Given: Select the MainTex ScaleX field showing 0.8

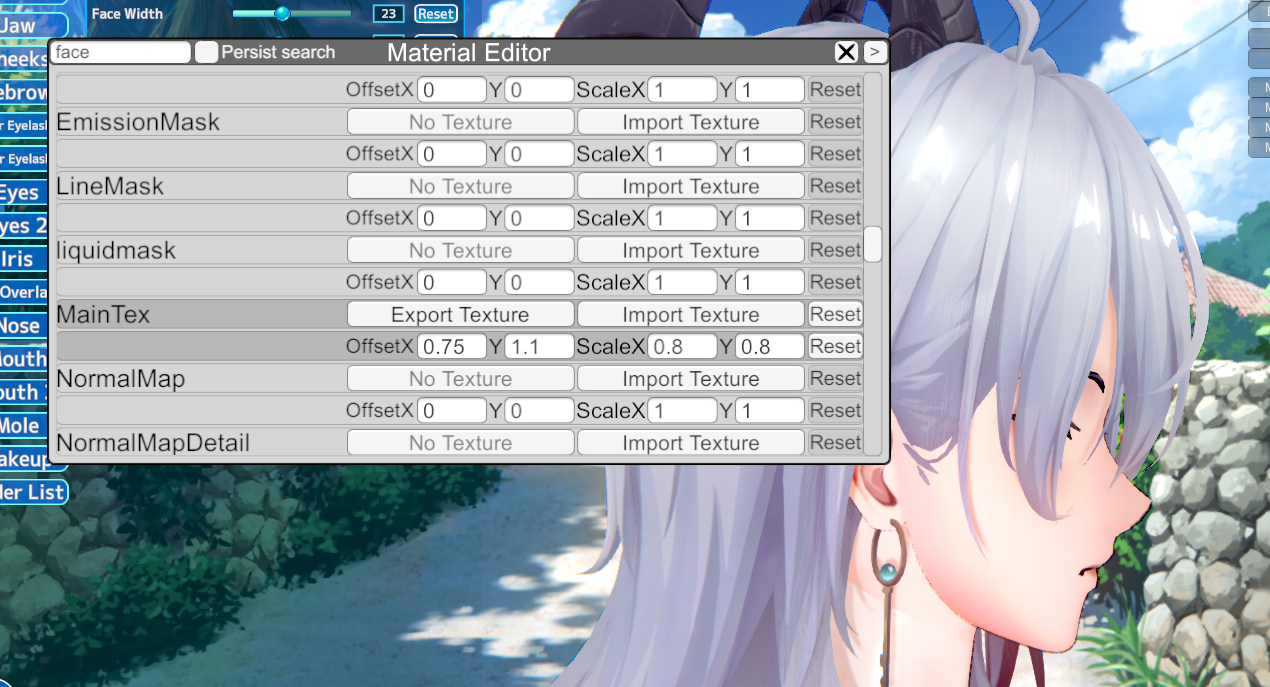Looking at the screenshot, I should (682, 347).
